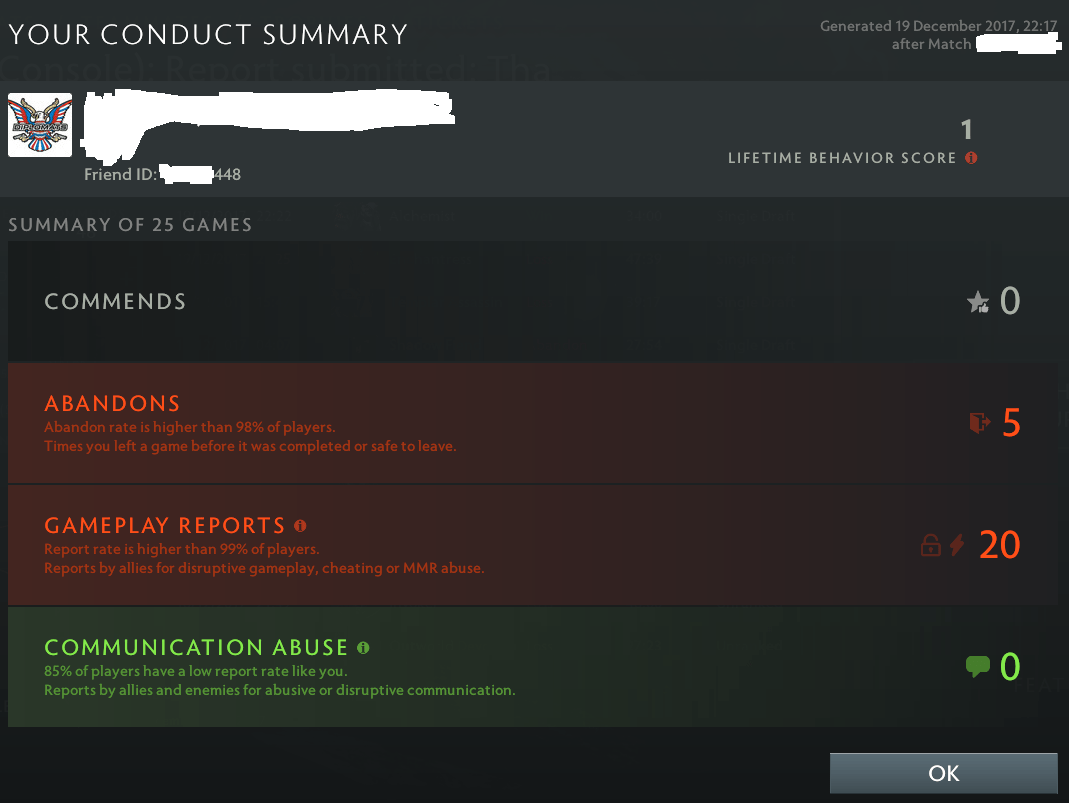Click the Your Conduct Summary title

click(x=208, y=35)
